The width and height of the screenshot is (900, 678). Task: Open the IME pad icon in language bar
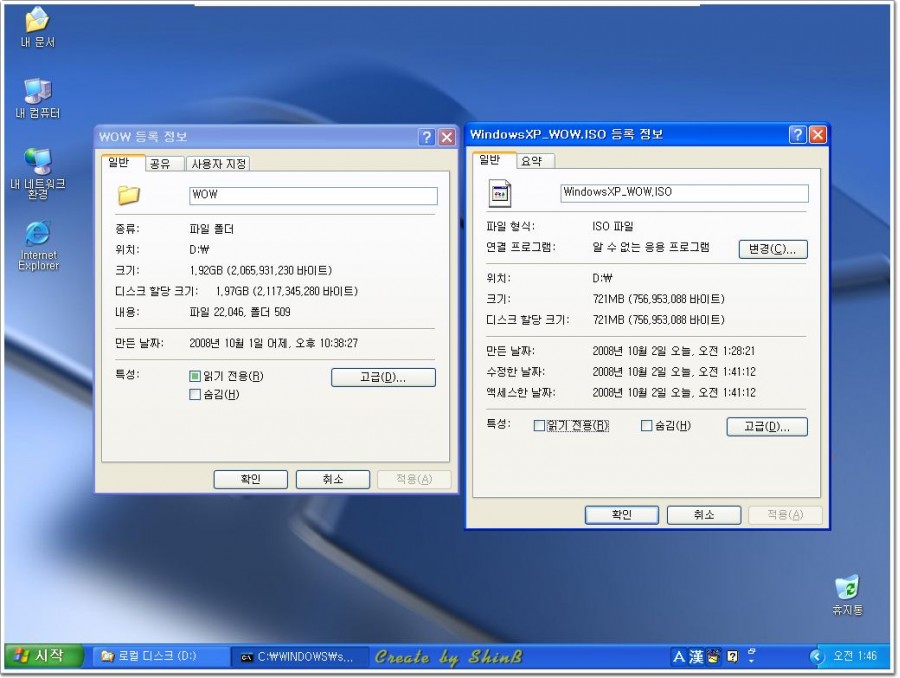713,657
